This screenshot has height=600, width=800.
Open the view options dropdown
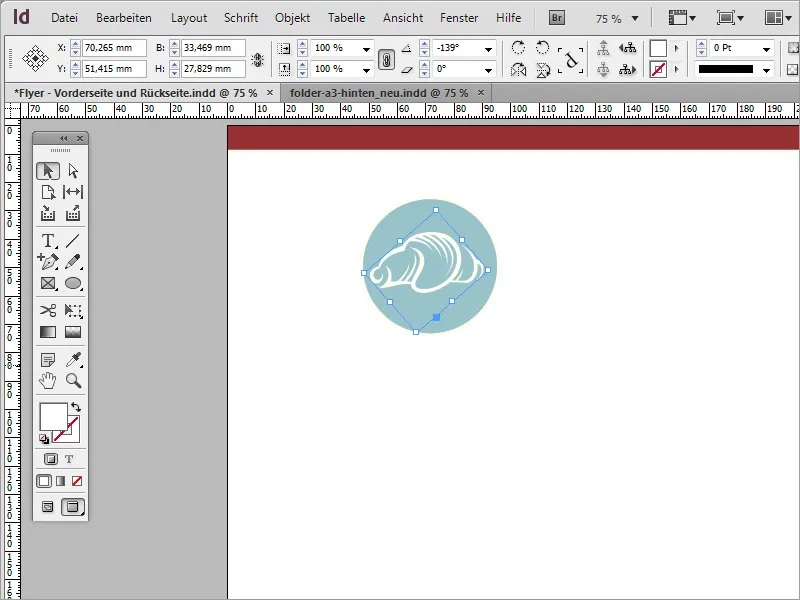coord(682,18)
